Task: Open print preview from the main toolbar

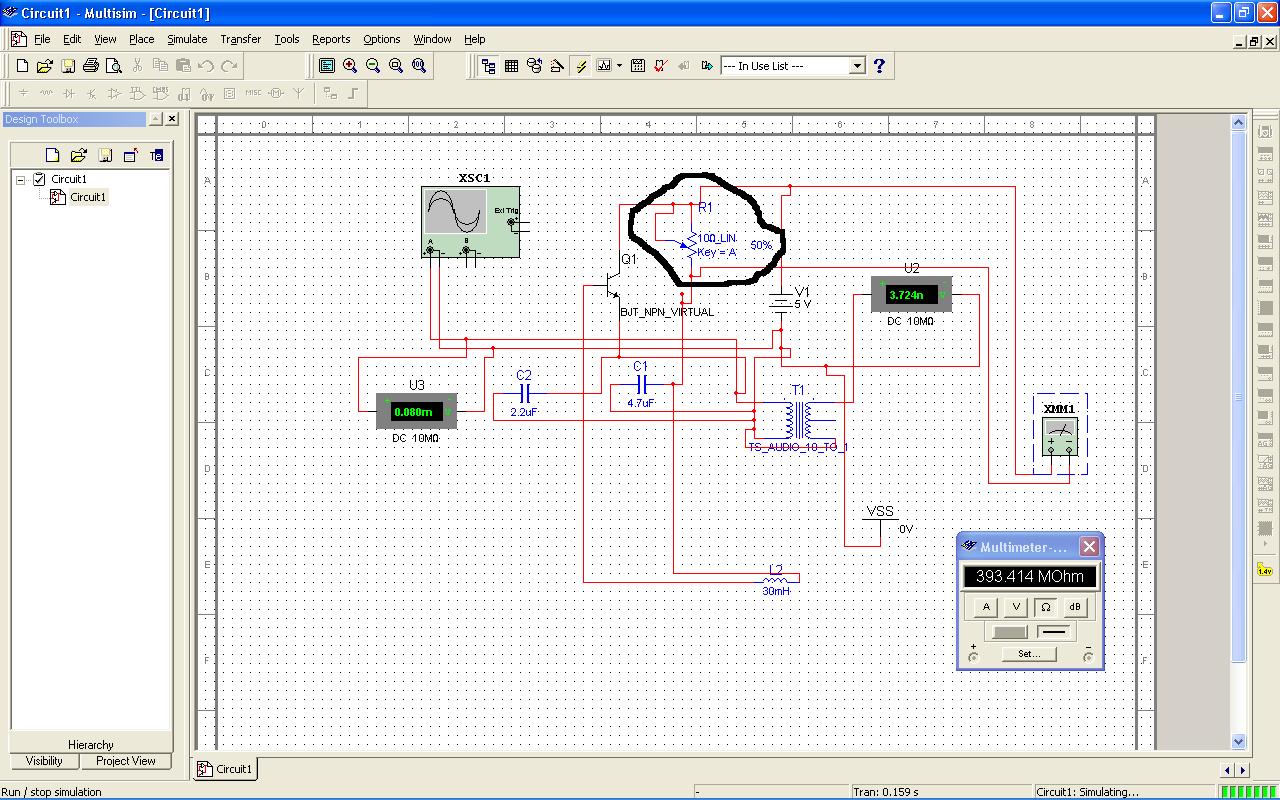Action: [x=114, y=66]
